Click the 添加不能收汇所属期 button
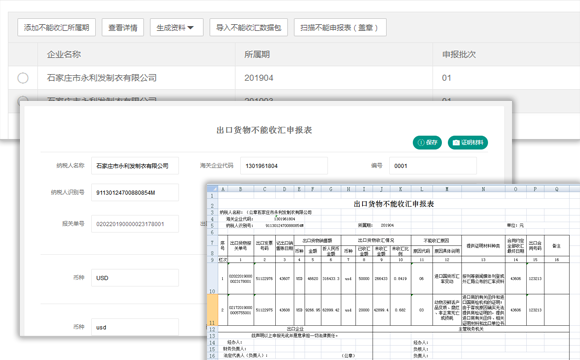Image resolution: width=580 pixels, height=360 pixels. click(56, 27)
